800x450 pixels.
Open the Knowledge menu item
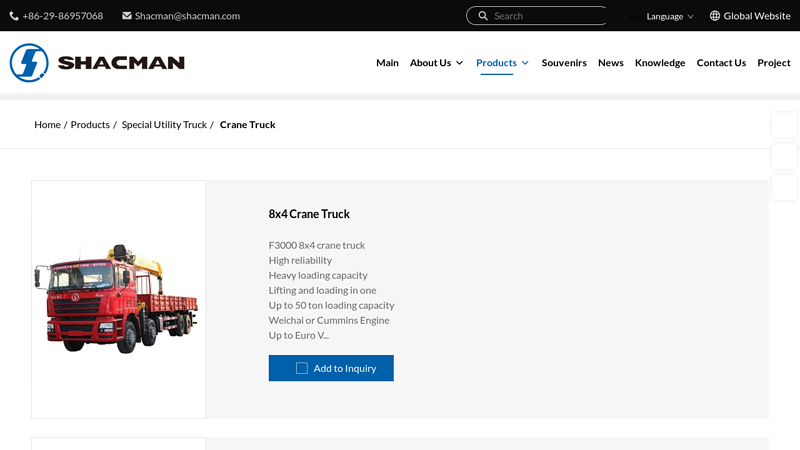pos(660,63)
